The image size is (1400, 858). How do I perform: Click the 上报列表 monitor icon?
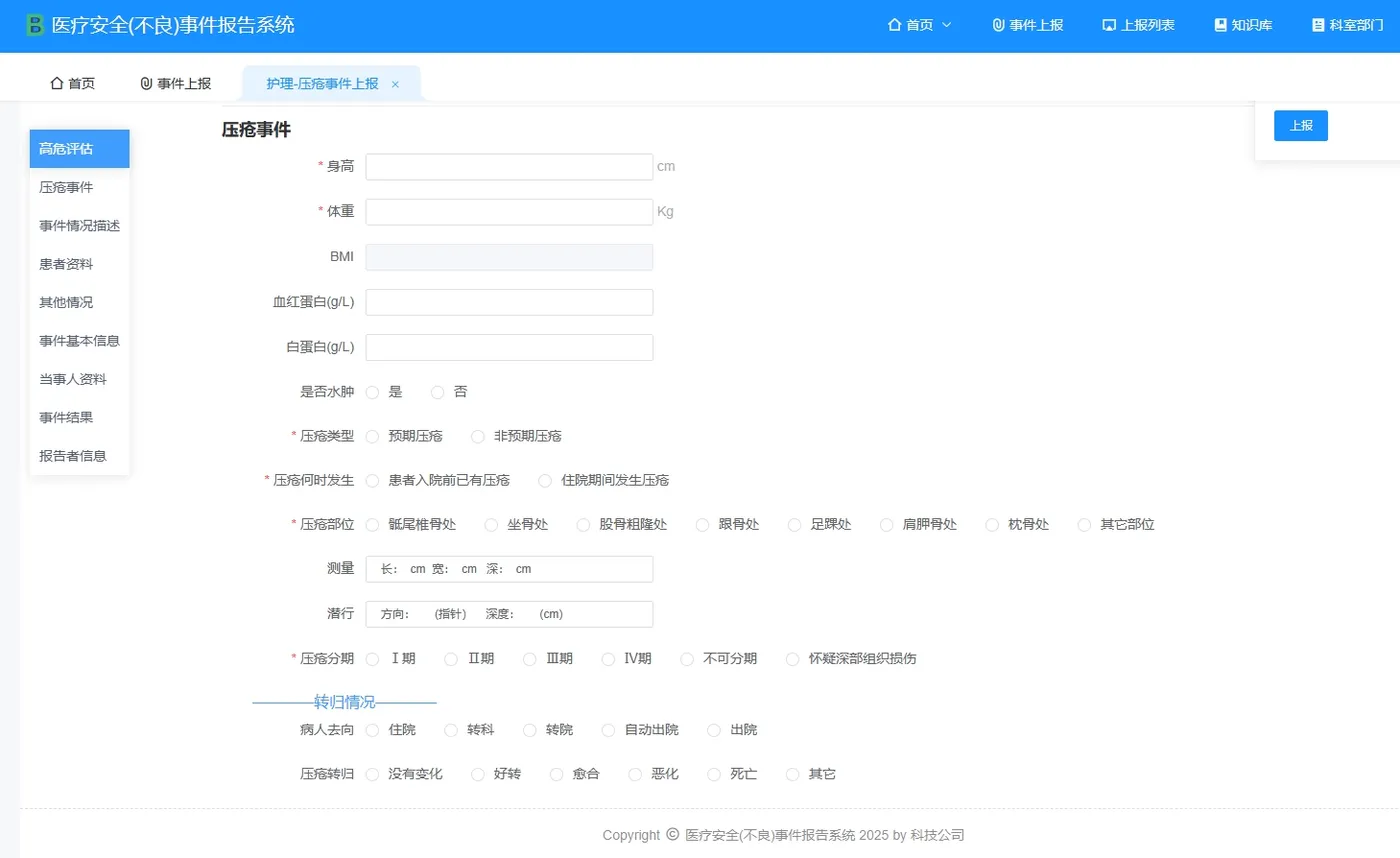point(1109,25)
